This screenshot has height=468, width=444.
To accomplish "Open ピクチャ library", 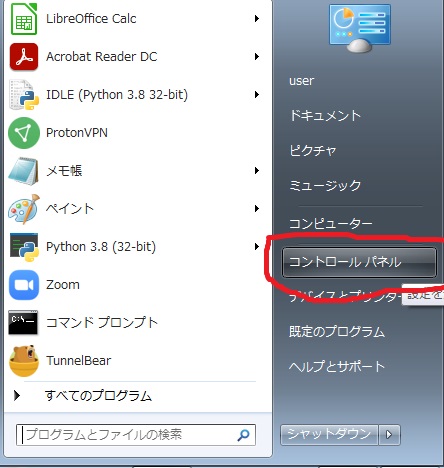I will click(312, 151).
